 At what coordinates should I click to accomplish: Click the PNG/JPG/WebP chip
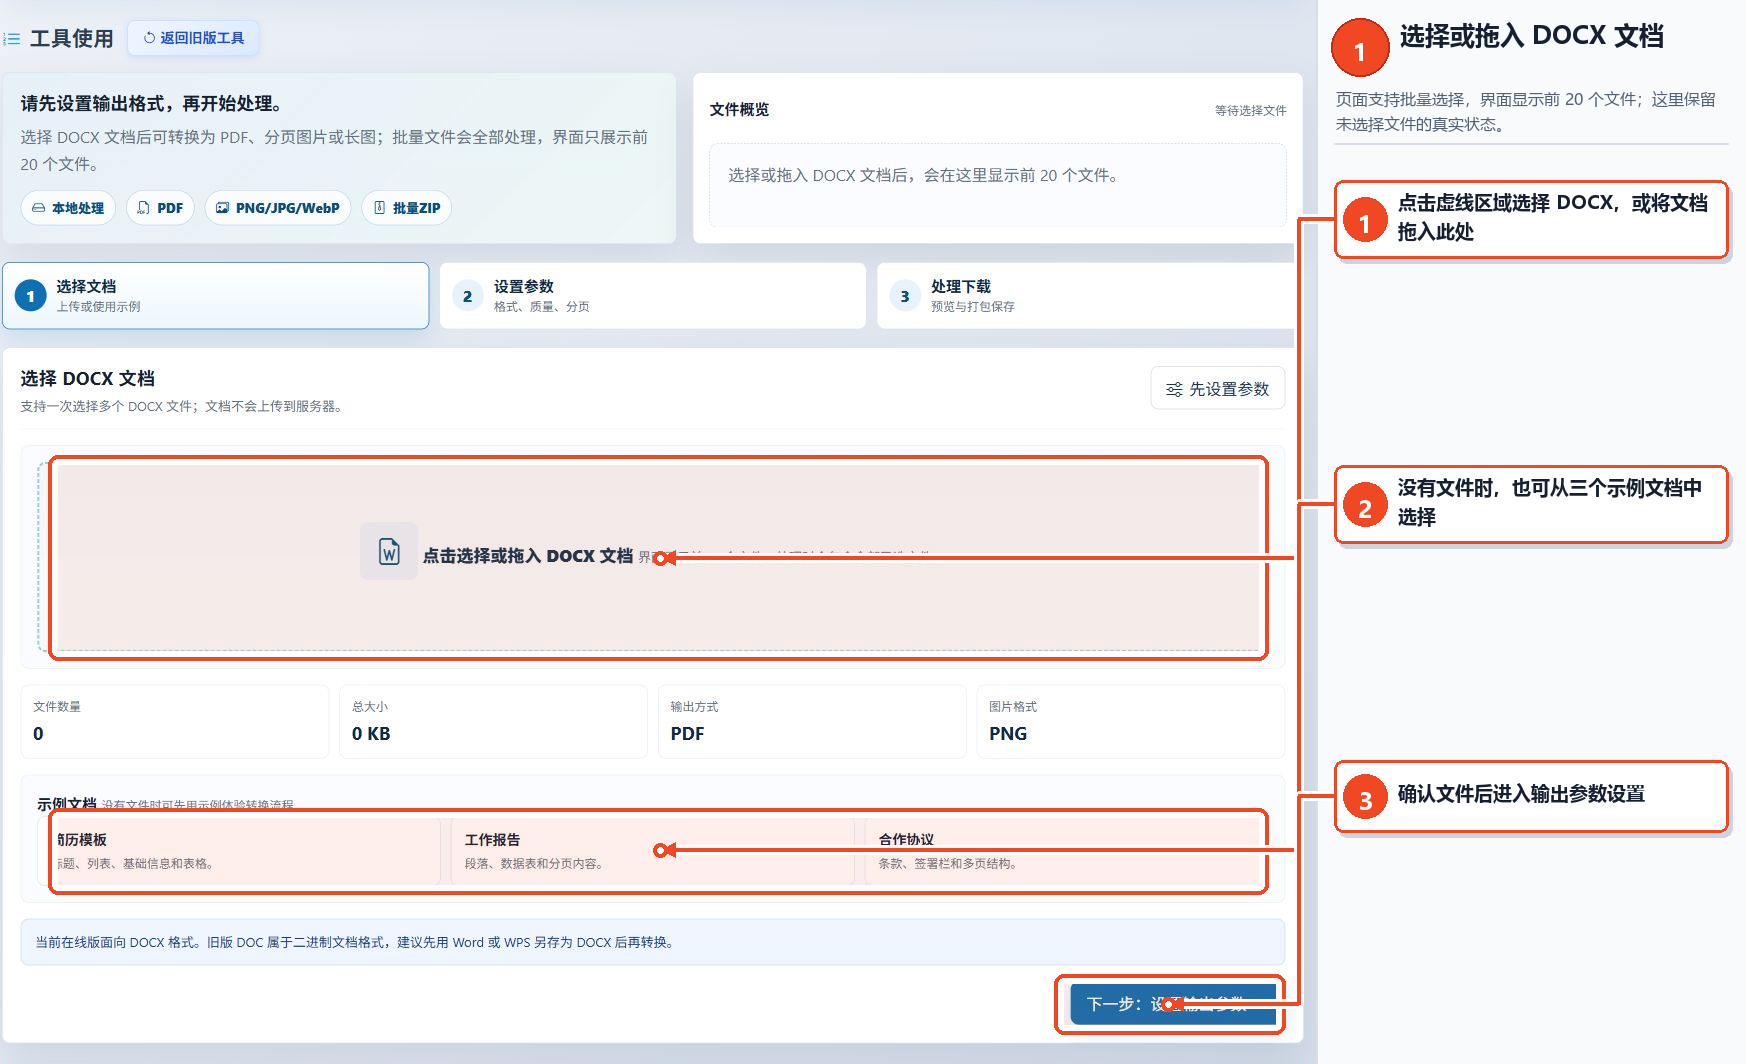point(278,208)
